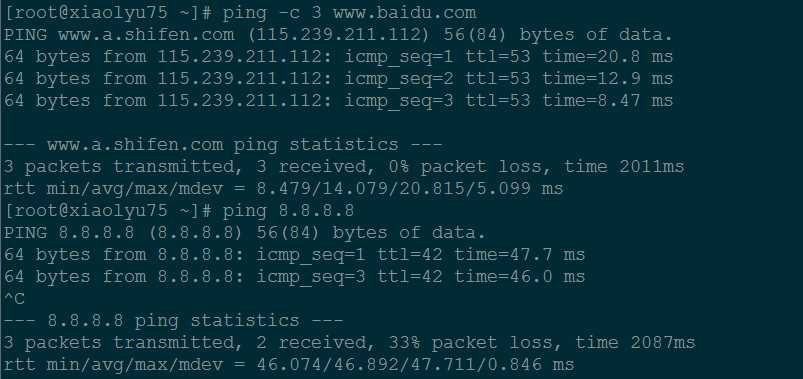This screenshot has width=803, height=379.
Task: Click the icmp_seq=2 ttl=53 text
Action: point(437,79)
